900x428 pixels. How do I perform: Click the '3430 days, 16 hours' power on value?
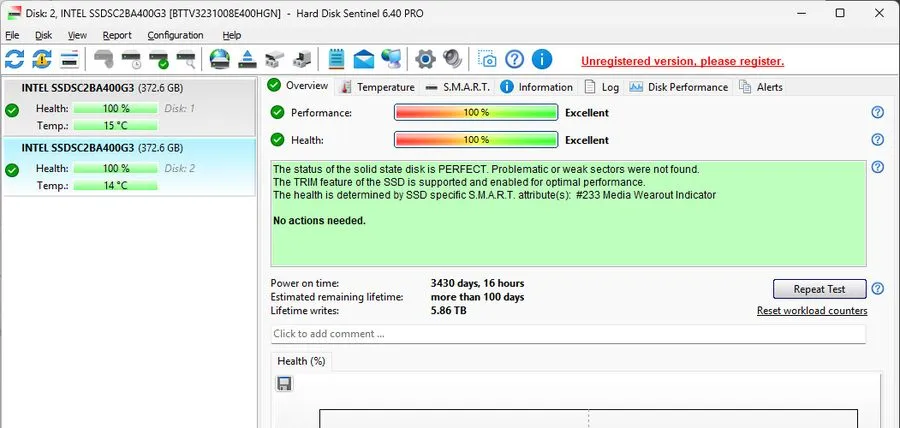coord(477,283)
